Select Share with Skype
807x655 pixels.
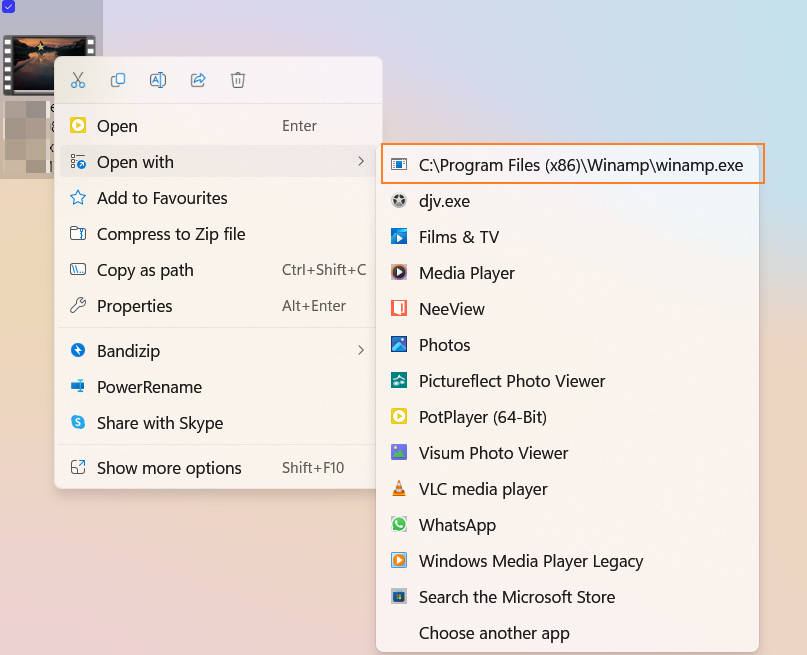[218, 422]
